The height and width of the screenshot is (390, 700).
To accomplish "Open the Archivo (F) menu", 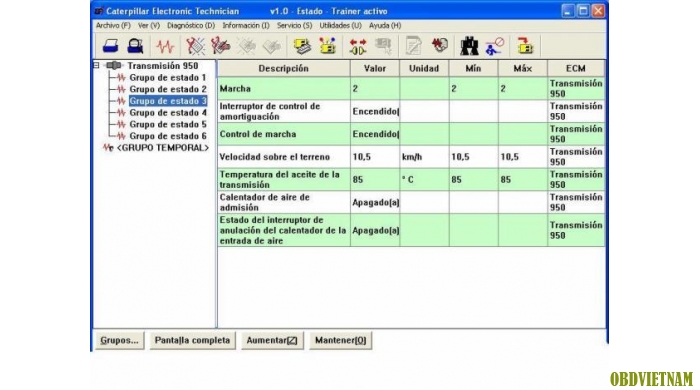I will tap(113, 25).
